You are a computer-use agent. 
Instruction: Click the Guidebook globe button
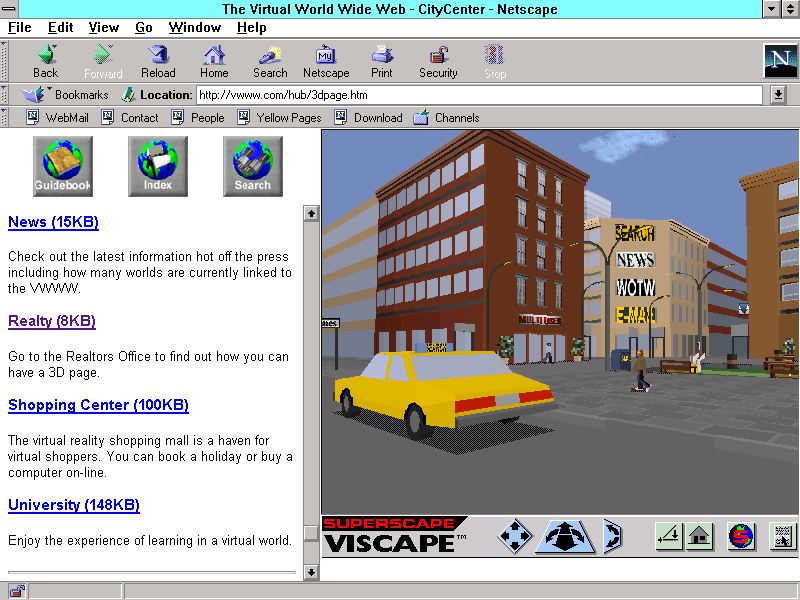pyautogui.click(x=63, y=166)
